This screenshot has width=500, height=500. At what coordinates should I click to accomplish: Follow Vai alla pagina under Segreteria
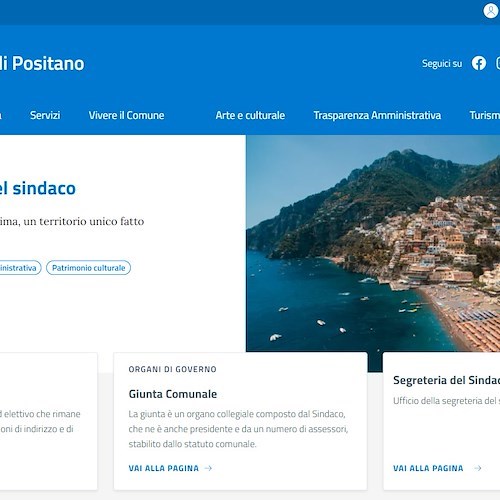click(x=428, y=468)
